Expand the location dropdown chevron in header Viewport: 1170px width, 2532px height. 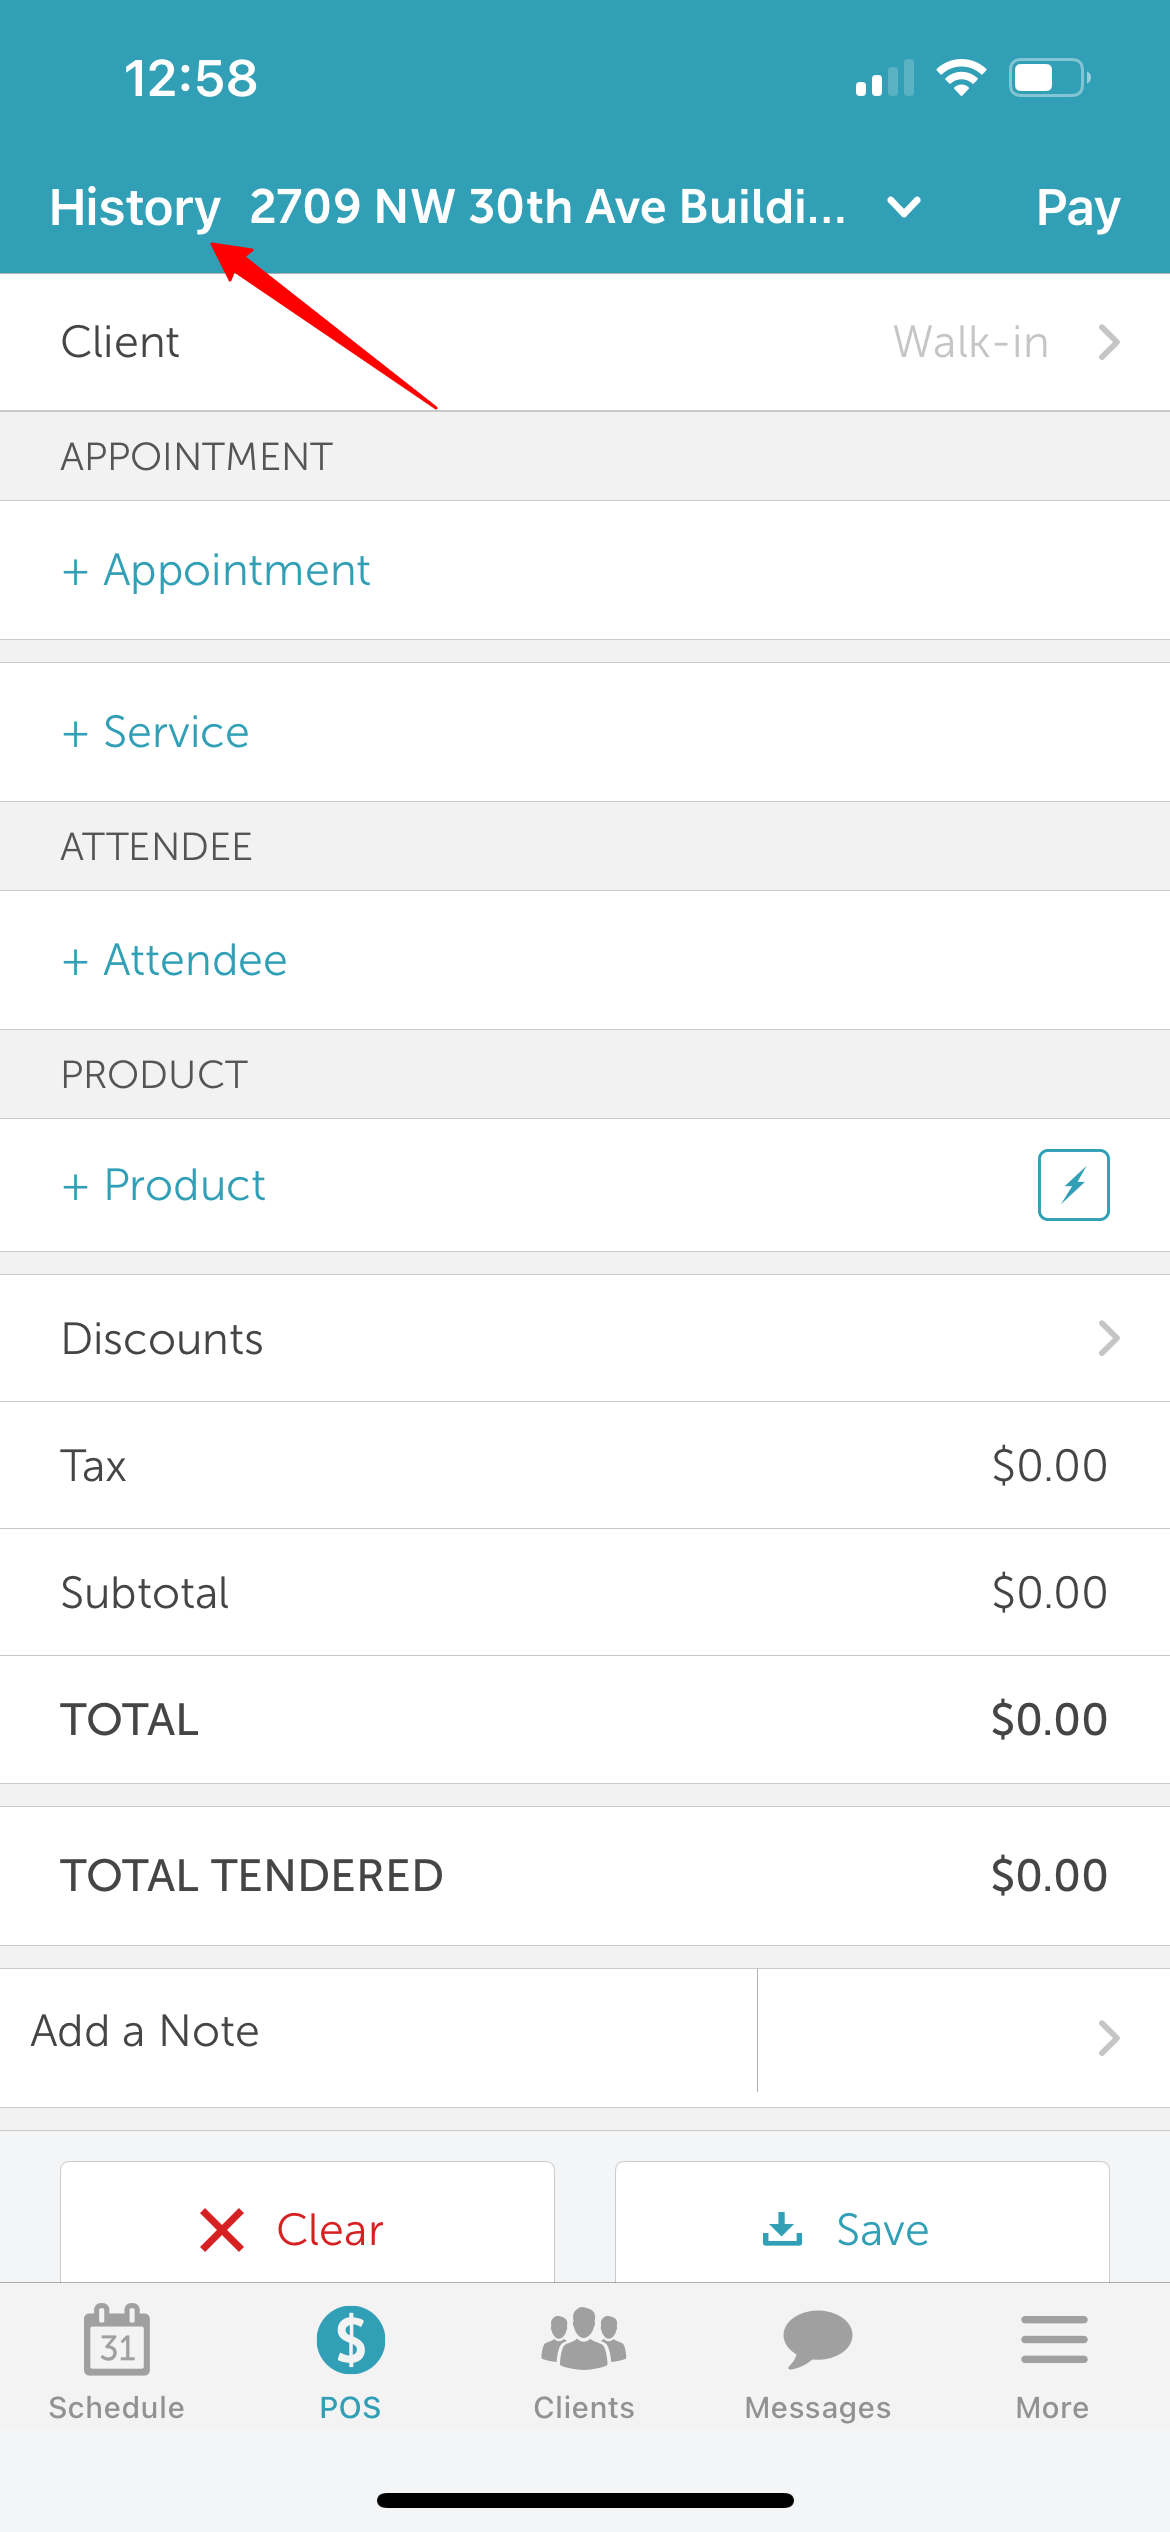pyautogui.click(x=904, y=207)
